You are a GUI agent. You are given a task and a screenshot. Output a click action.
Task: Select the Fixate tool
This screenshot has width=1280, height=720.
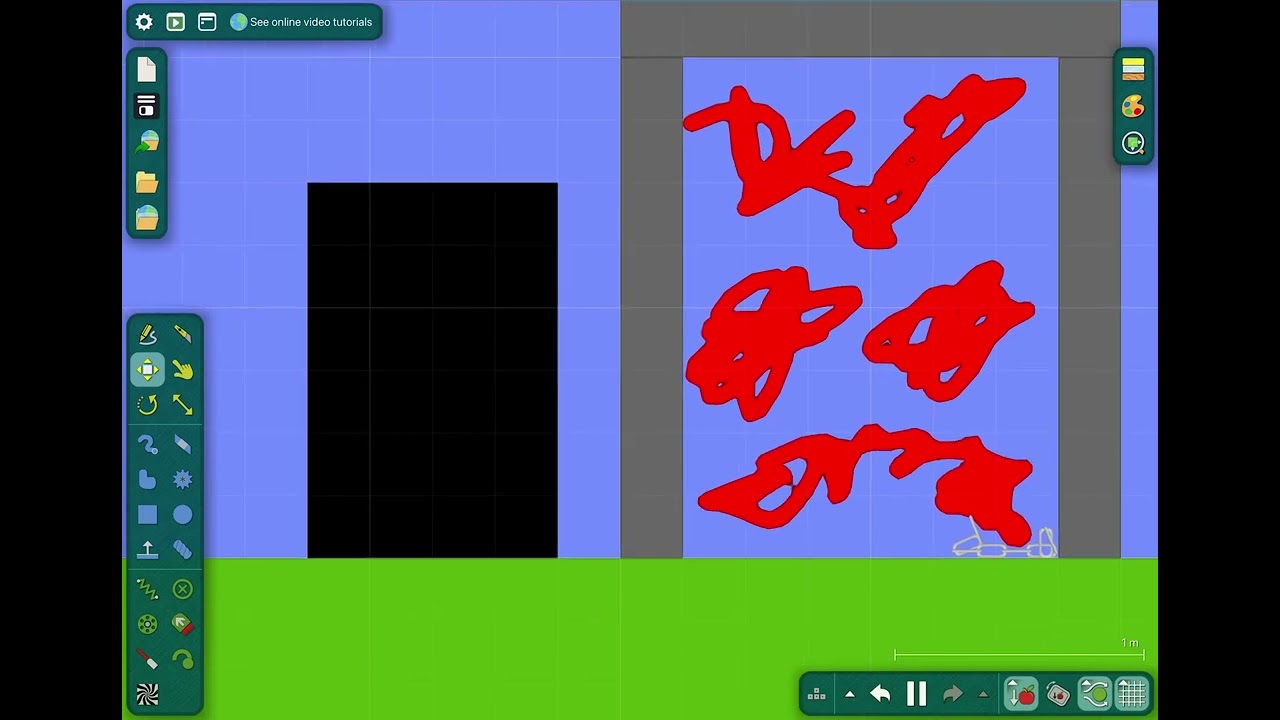[182, 589]
